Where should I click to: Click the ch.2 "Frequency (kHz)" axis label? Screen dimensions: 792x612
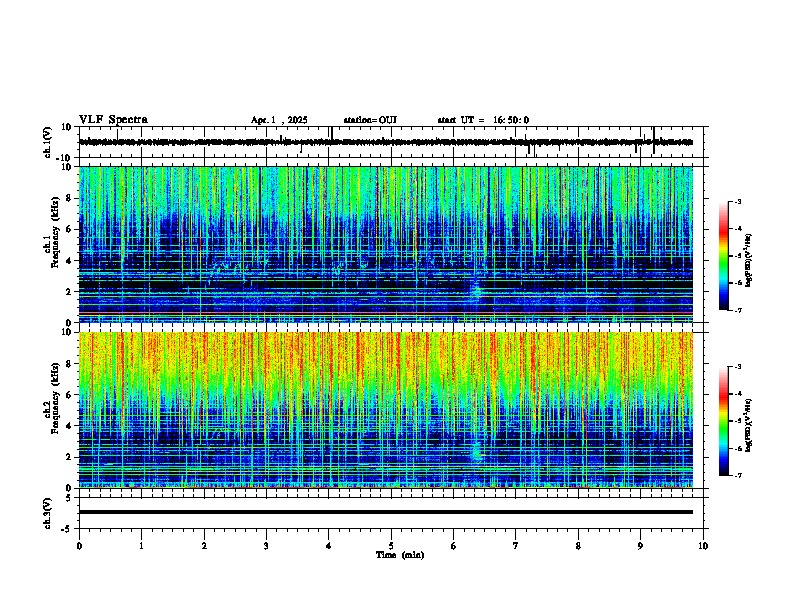tap(55, 398)
